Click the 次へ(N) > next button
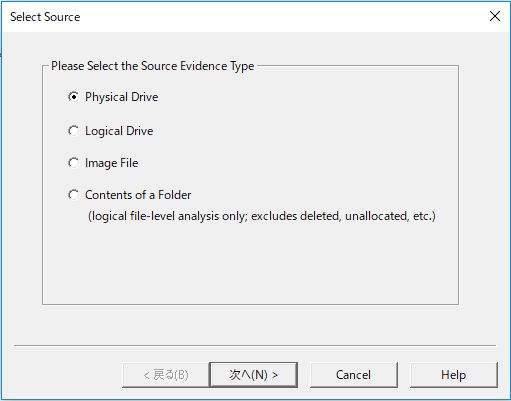The width and height of the screenshot is (511, 401). 254,375
